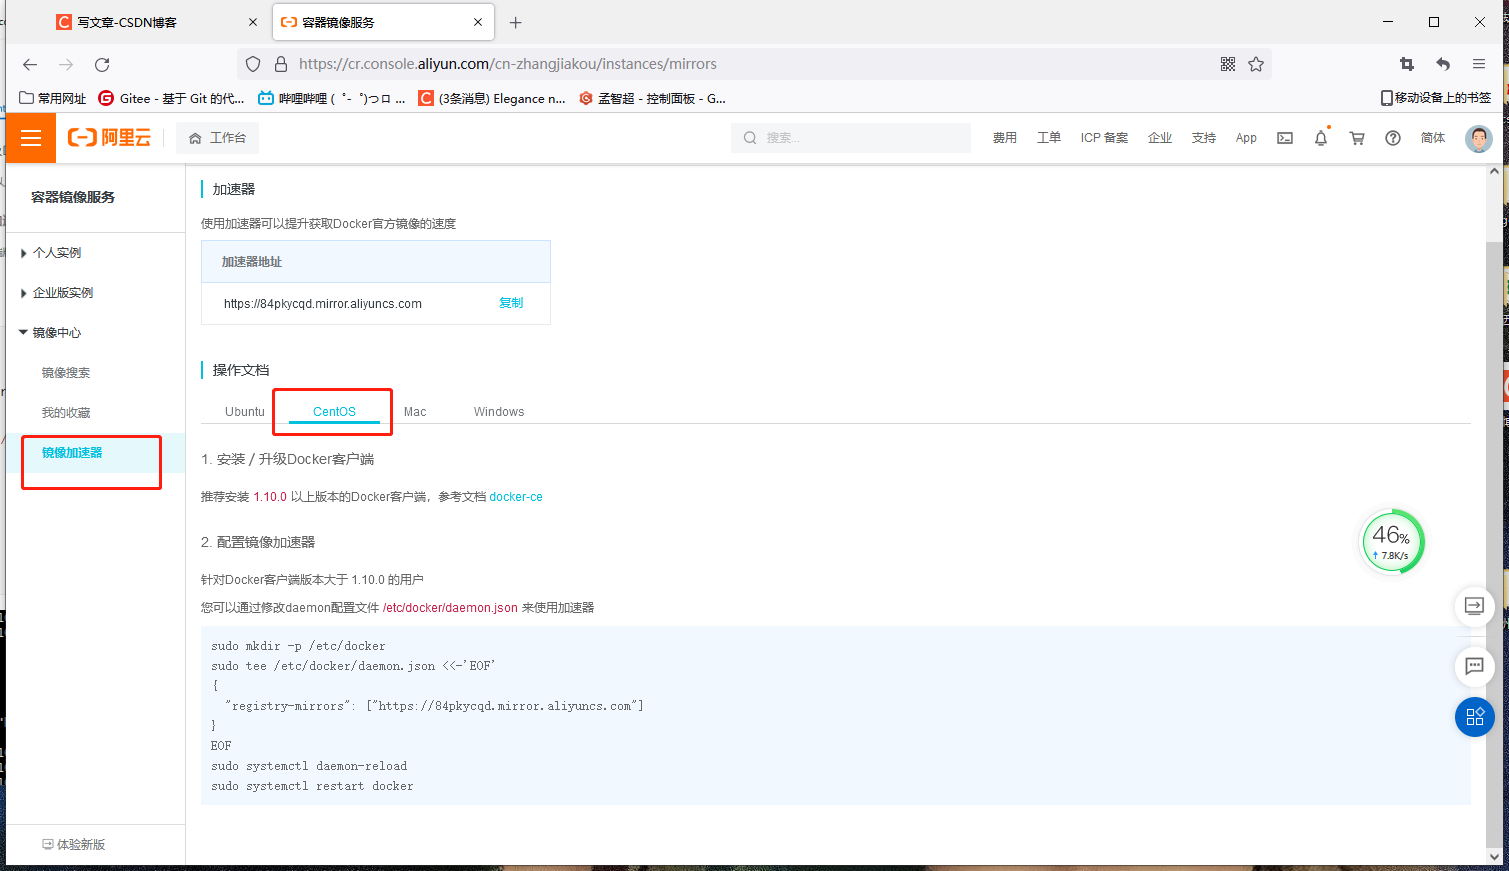Viewport: 1509px width, 871px height.
Task: Open the QR code icon in address bar
Action: (x=1228, y=64)
